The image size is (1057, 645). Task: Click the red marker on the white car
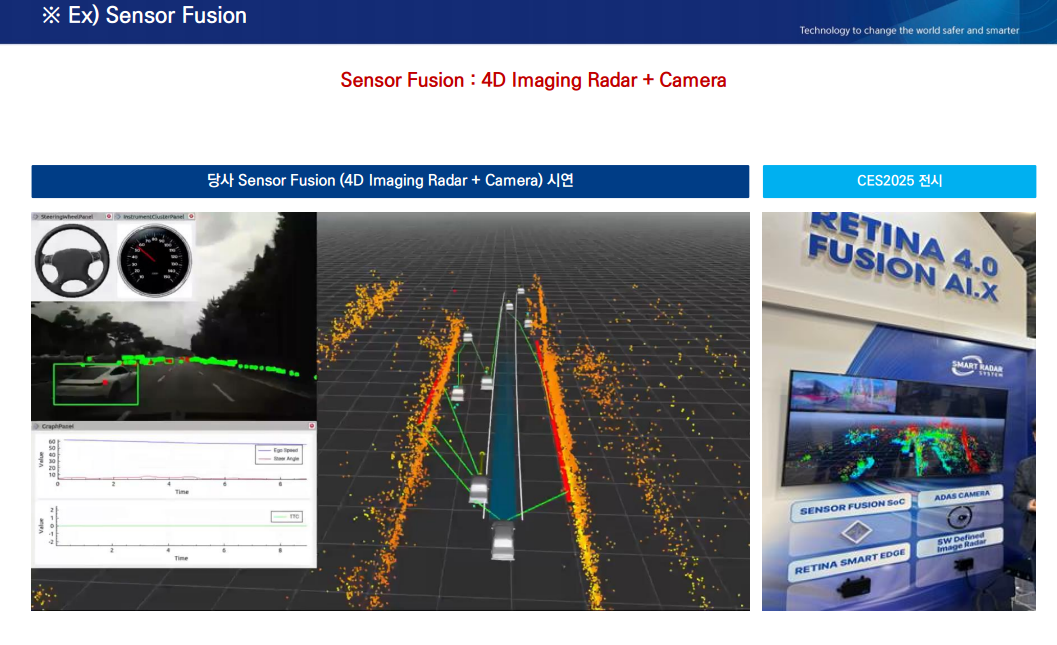click(x=106, y=383)
